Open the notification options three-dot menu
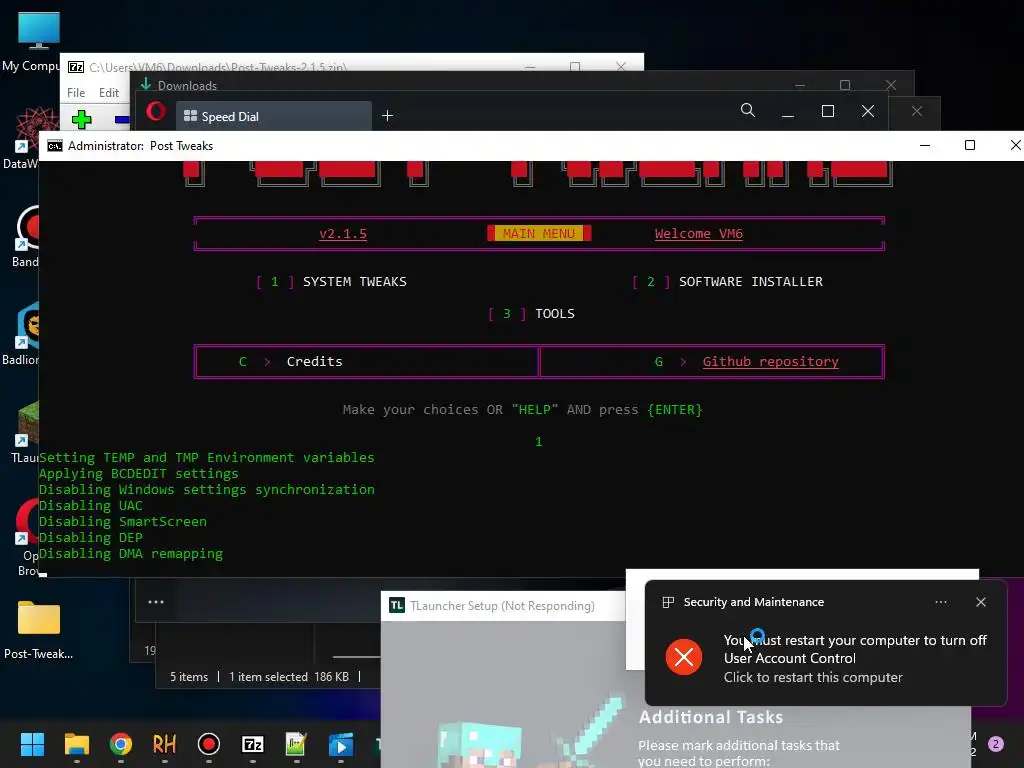 941,602
